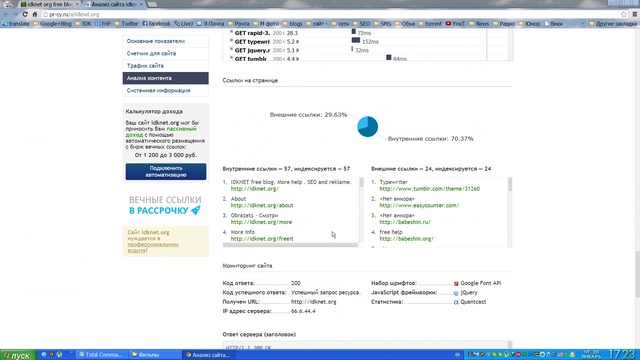Open Вечные ссылки в рассрочку banner

pos(165,205)
